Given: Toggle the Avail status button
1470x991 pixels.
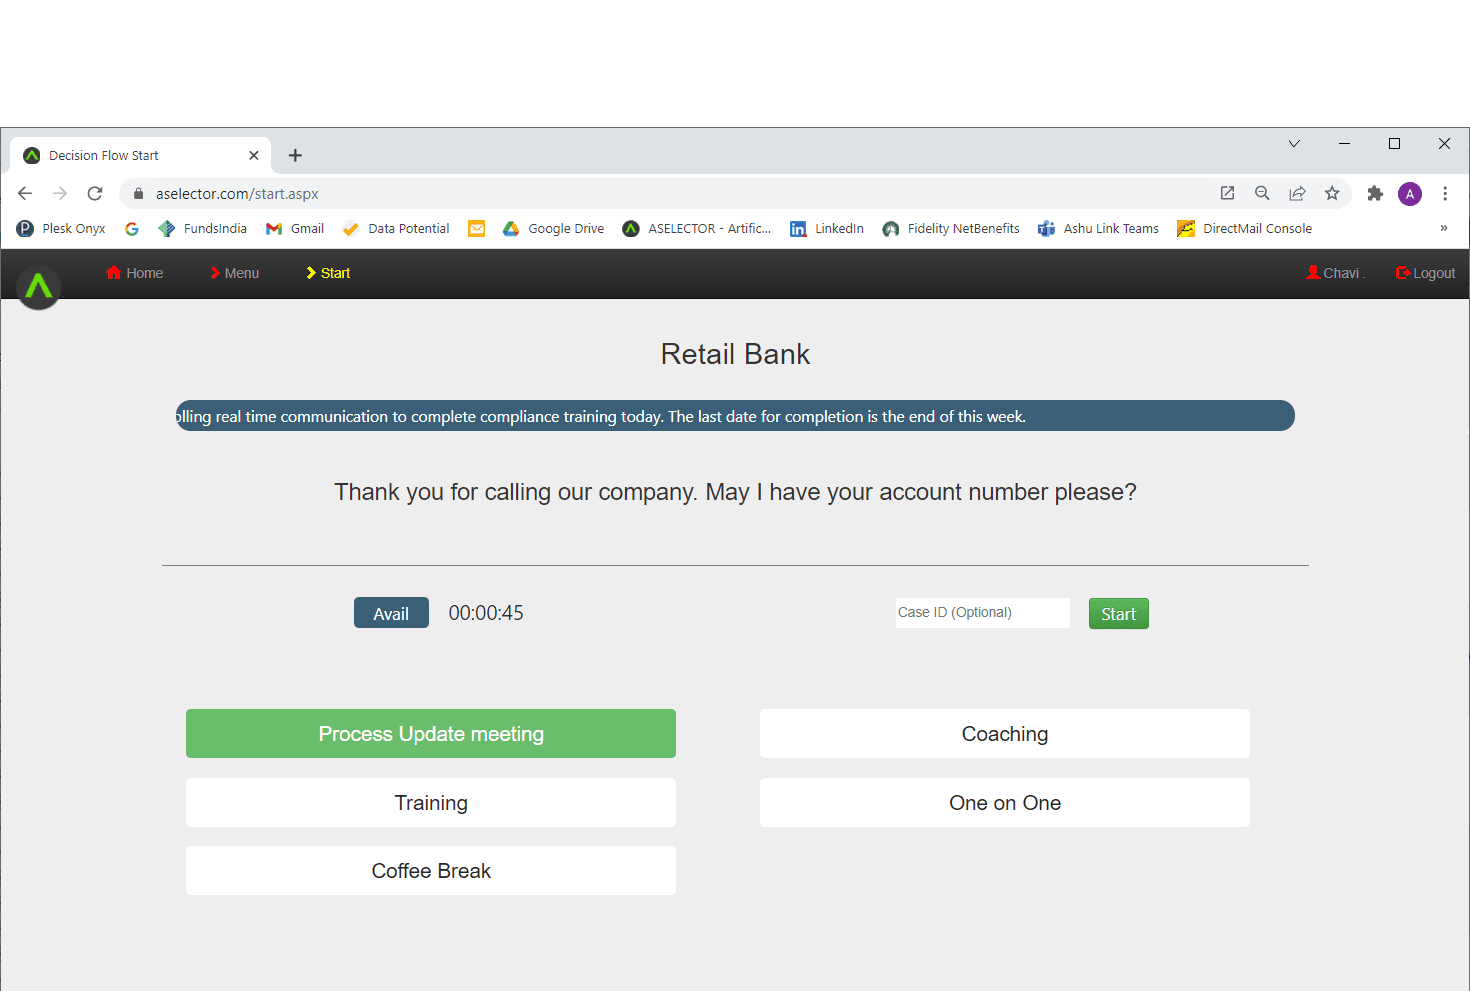Looking at the screenshot, I should [x=391, y=613].
